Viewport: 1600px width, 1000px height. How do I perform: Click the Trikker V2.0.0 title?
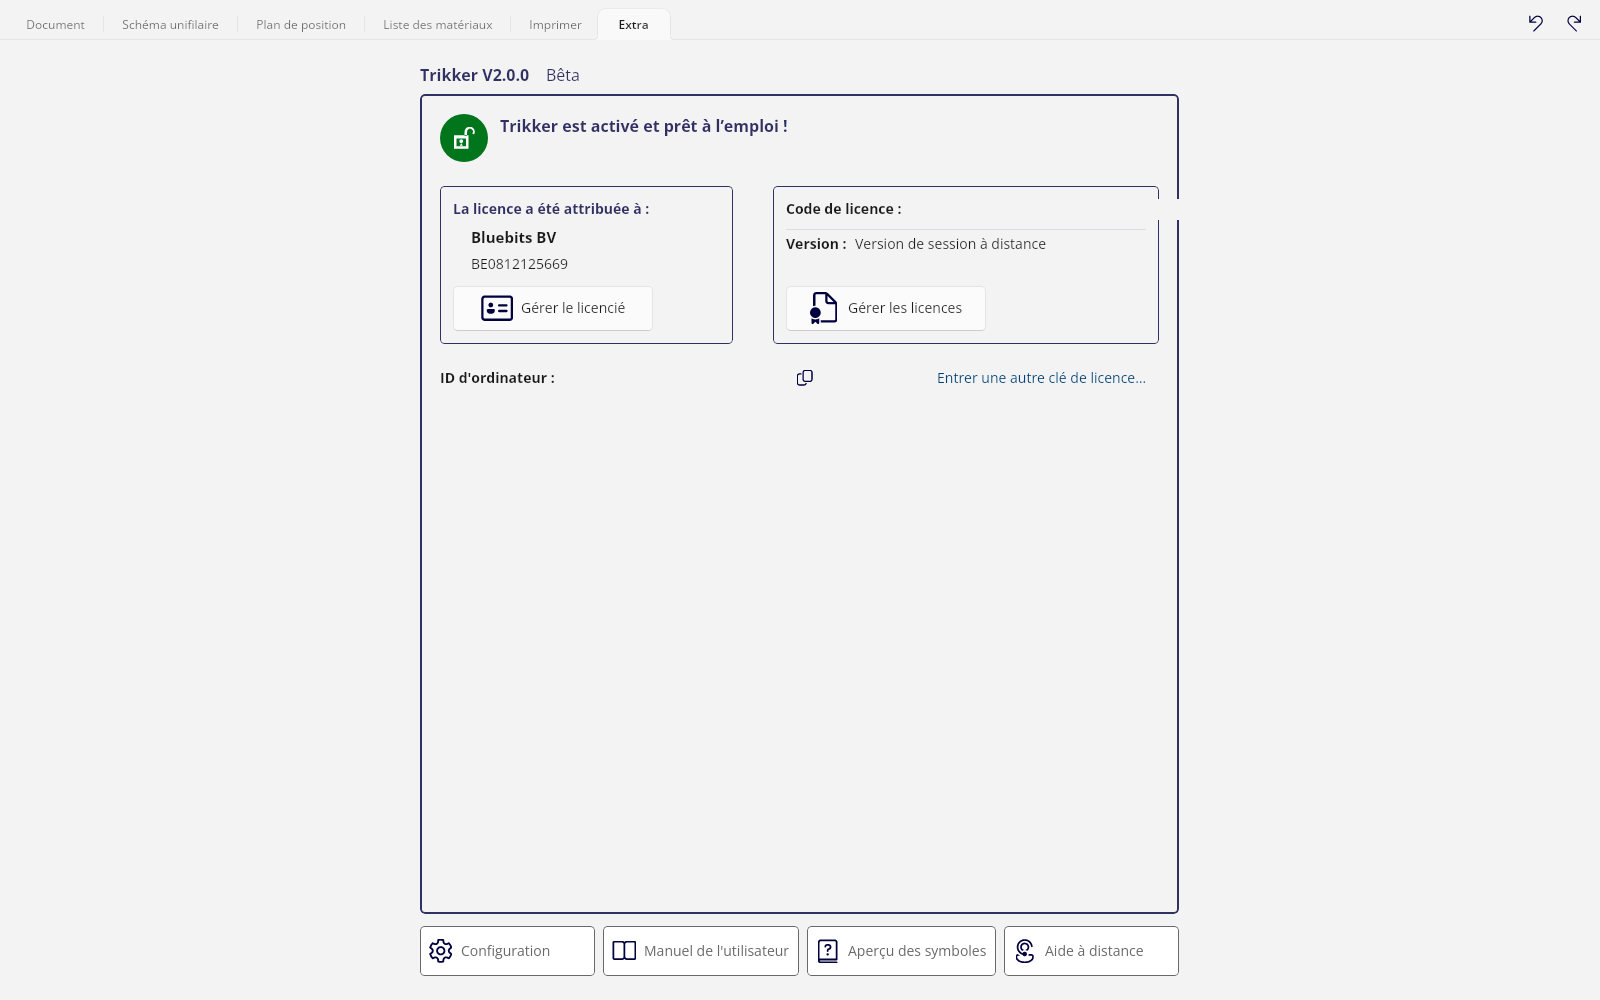click(x=474, y=75)
